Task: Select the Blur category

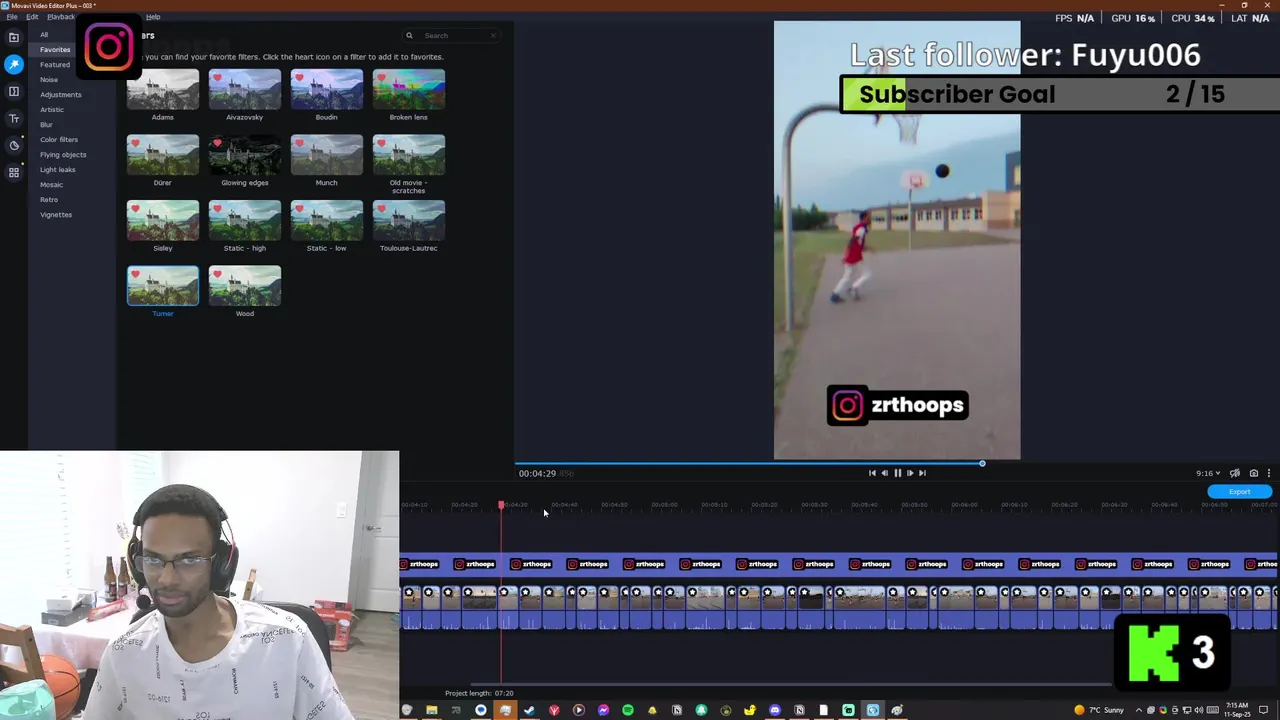Action: tap(46, 125)
